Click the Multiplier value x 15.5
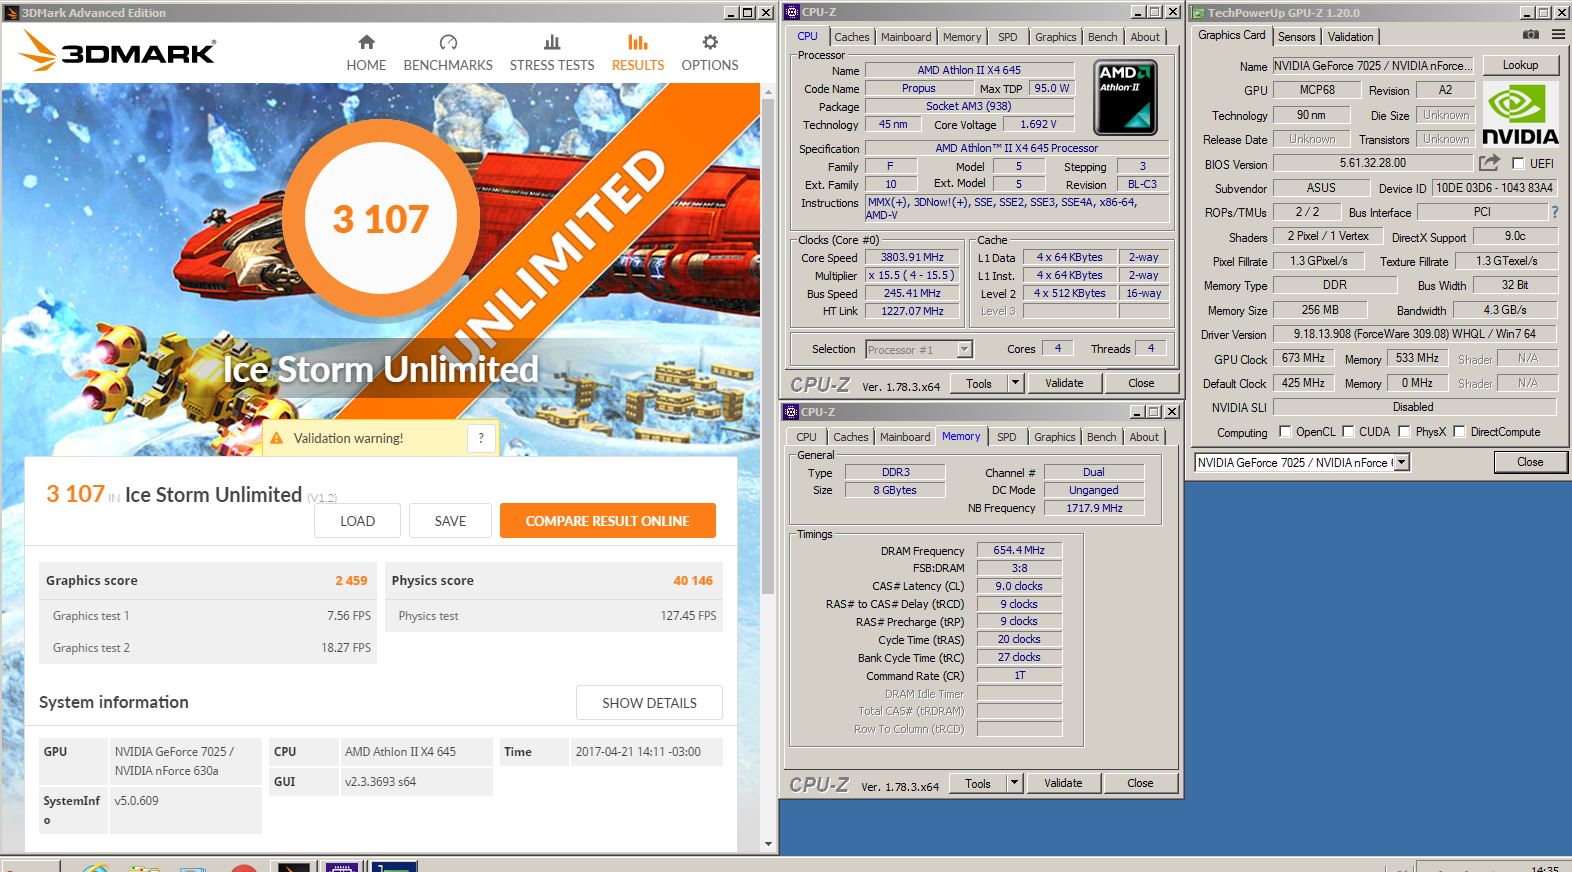 pos(912,275)
